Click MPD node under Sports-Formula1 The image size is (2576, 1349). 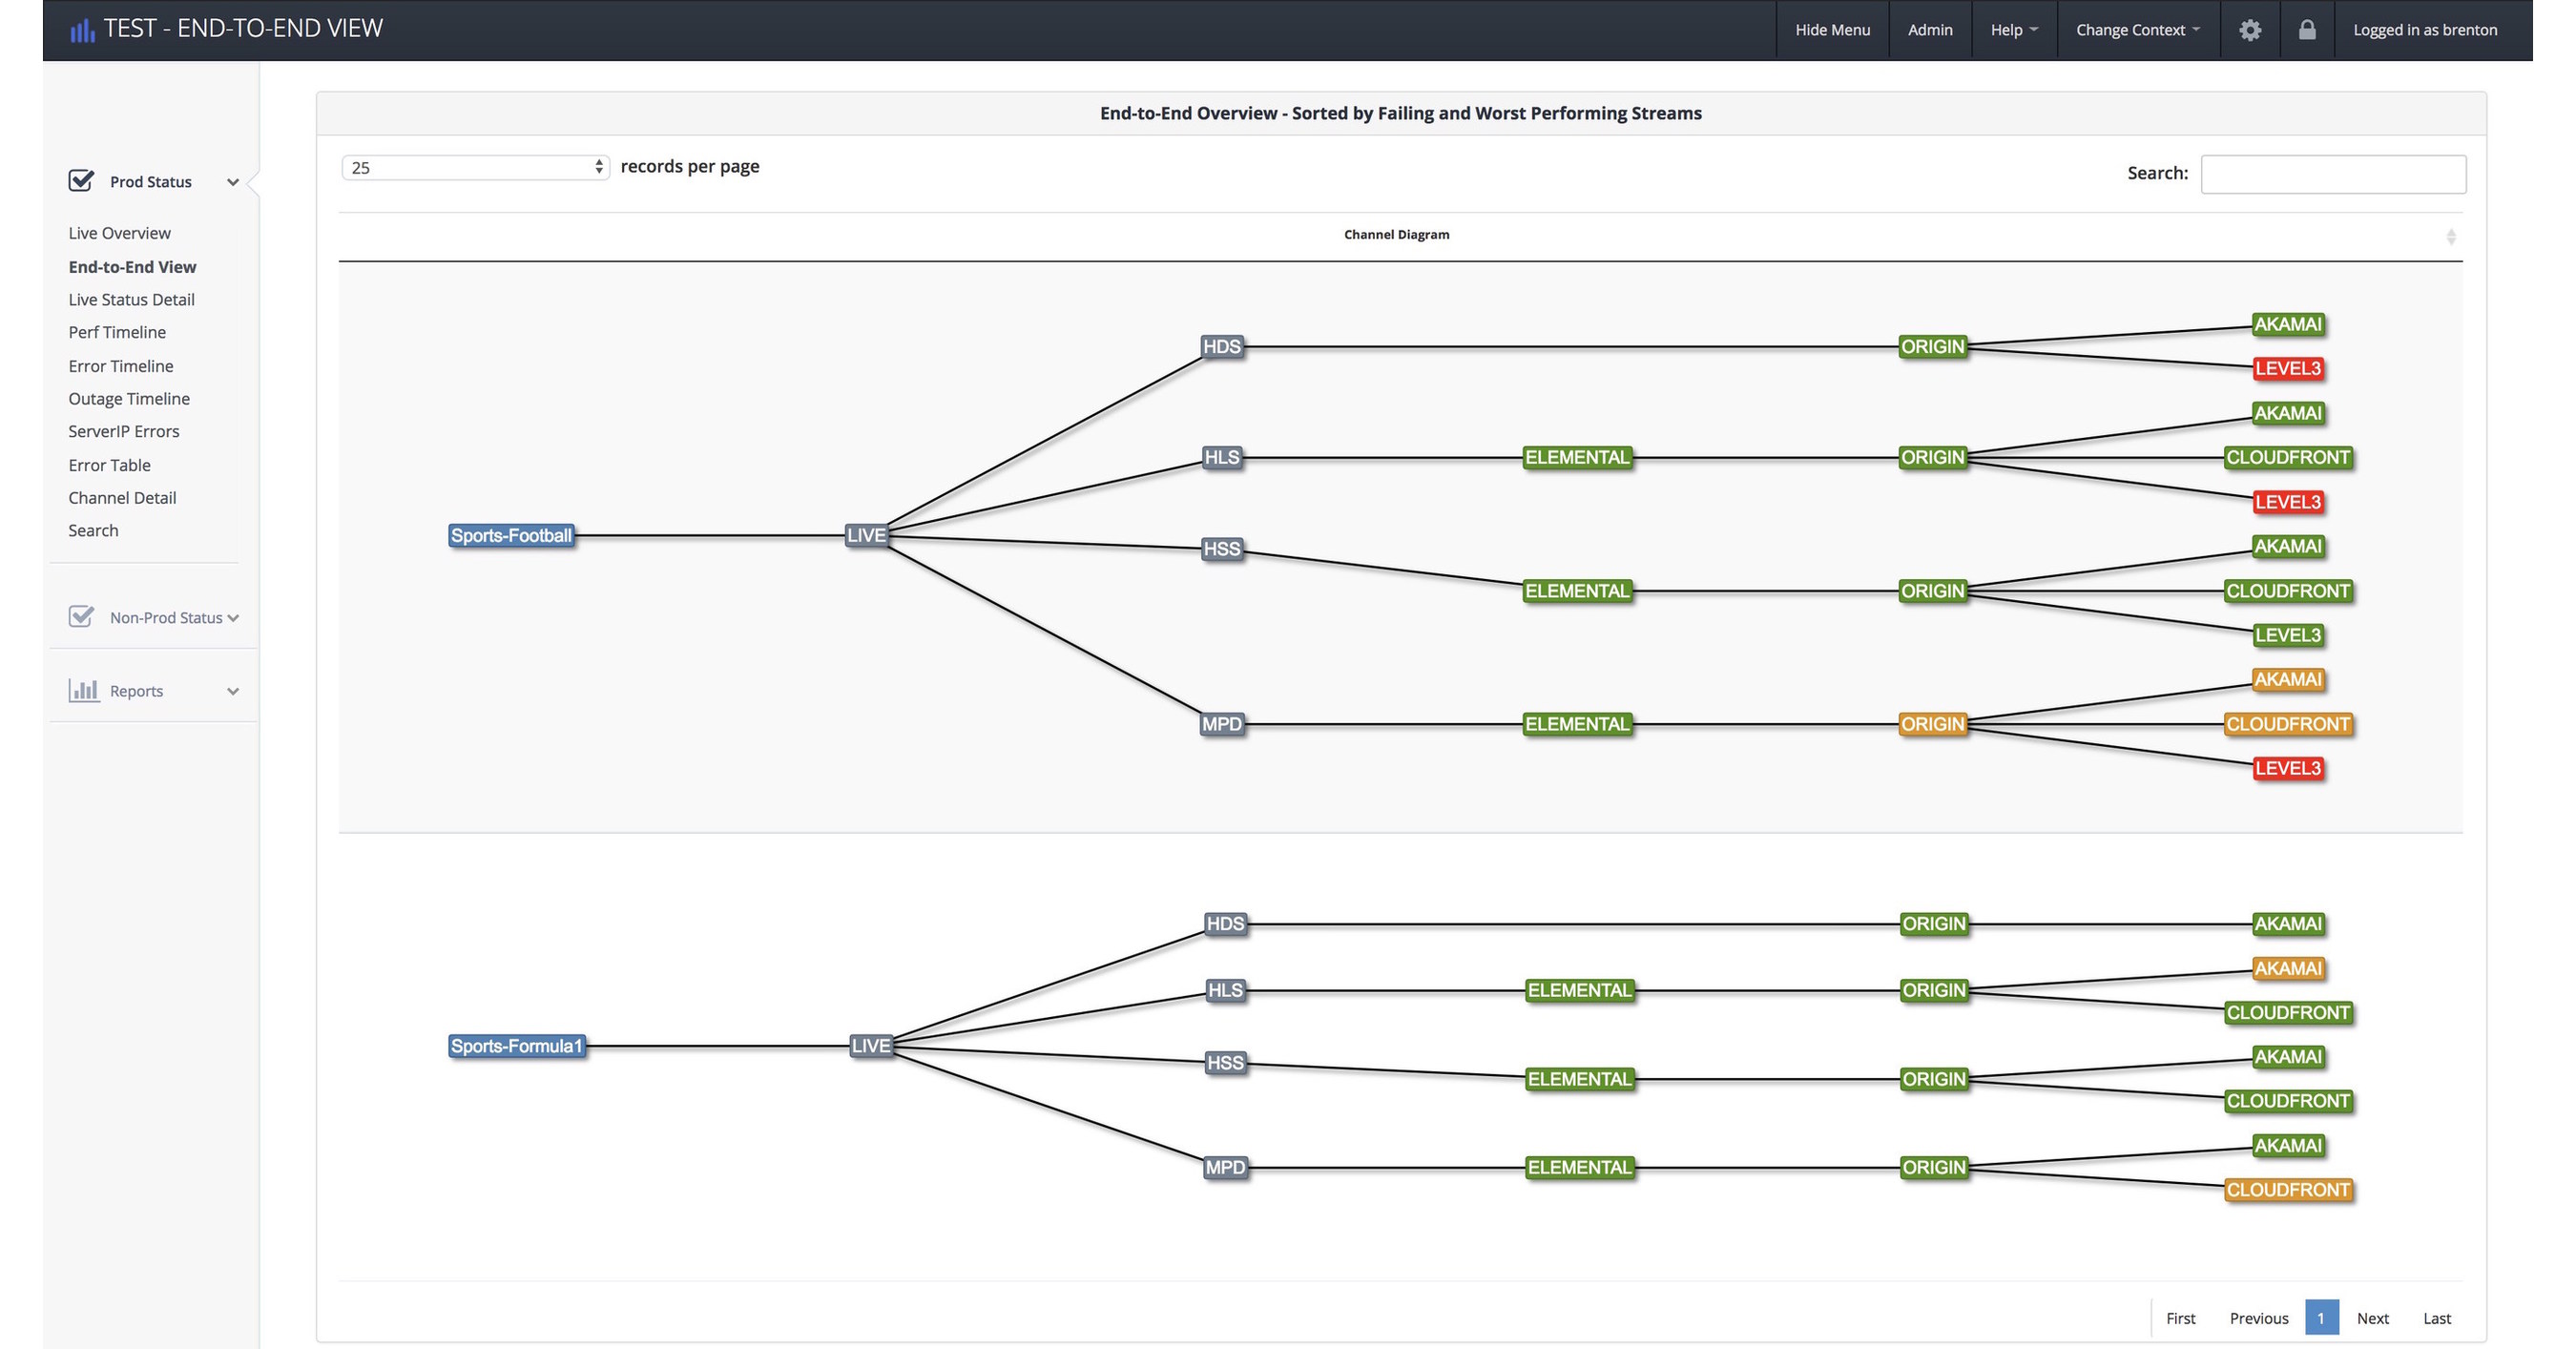point(1226,1168)
